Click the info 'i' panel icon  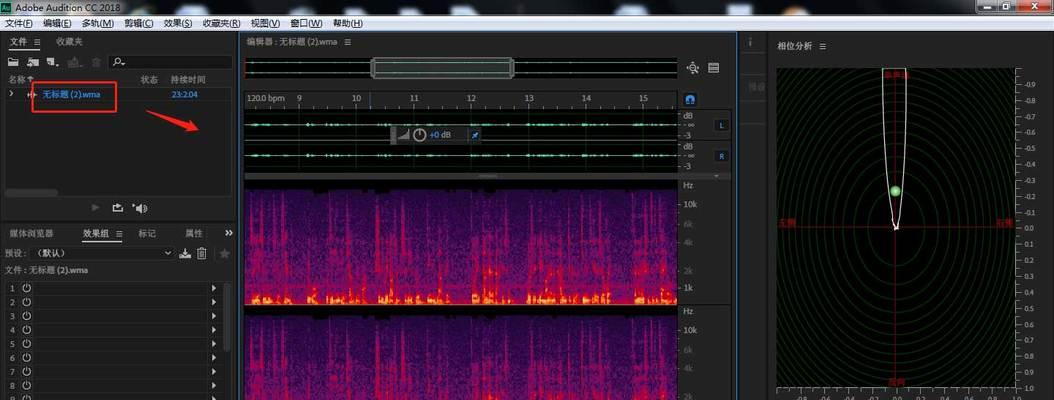pyautogui.click(x=750, y=42)
